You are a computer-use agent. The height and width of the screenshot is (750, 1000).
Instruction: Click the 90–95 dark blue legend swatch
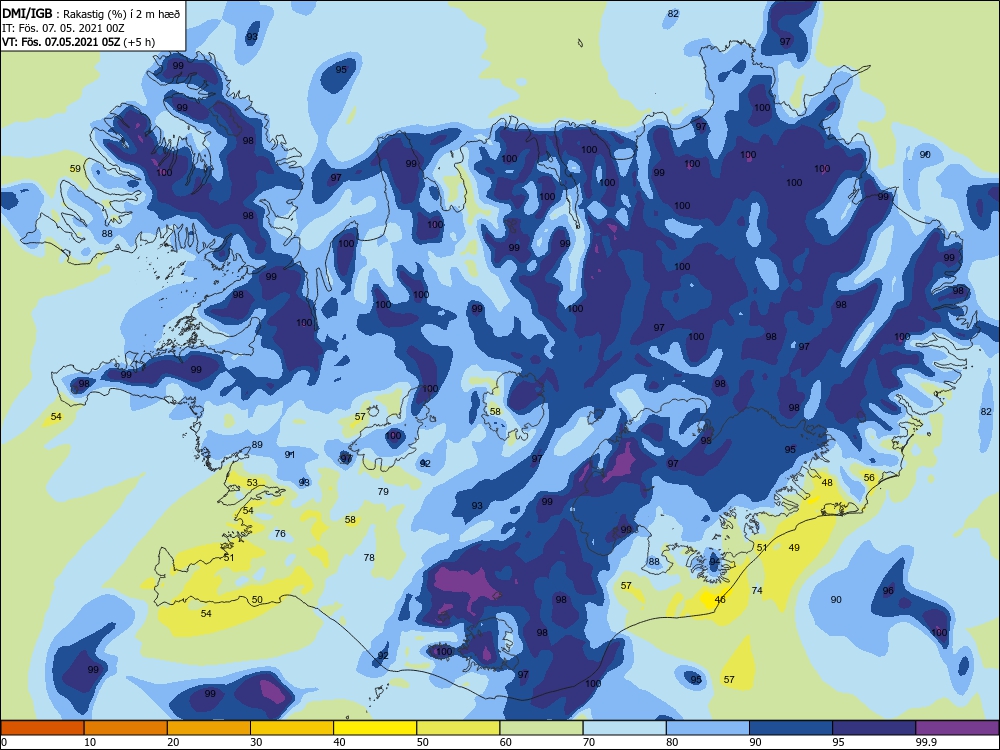(x=791, y=728)
